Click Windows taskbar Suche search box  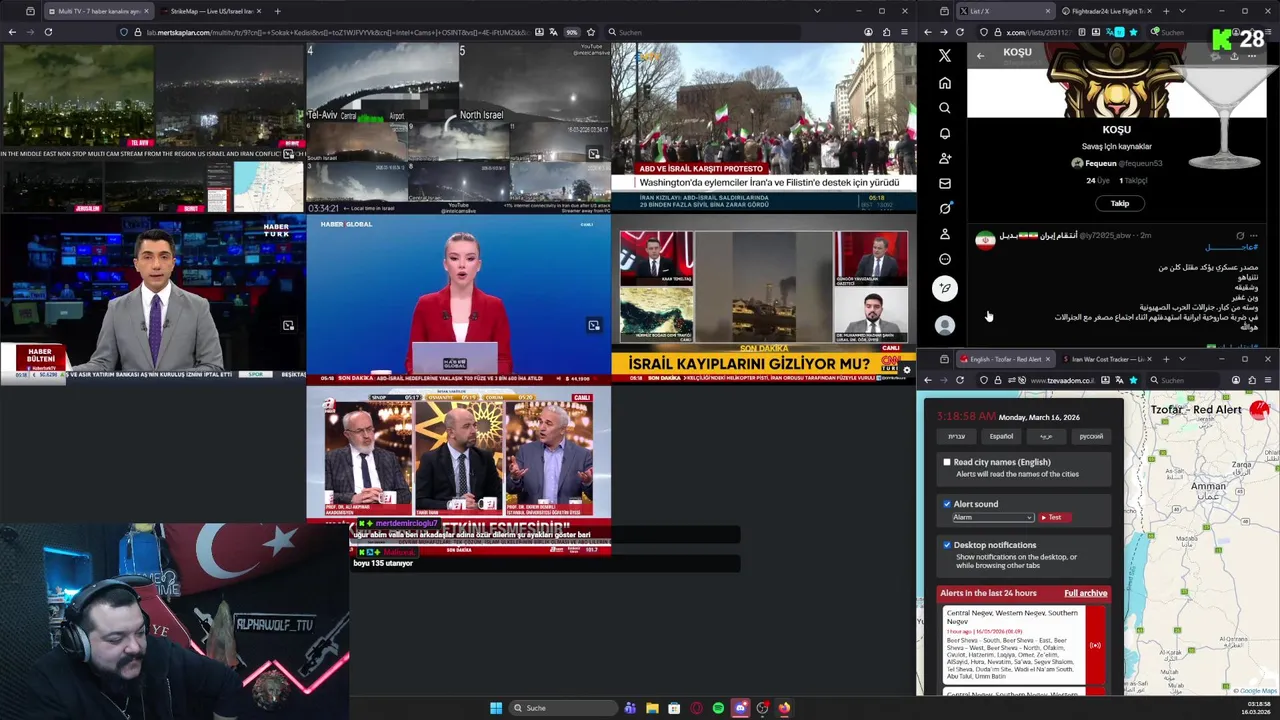tap(563, 708)
